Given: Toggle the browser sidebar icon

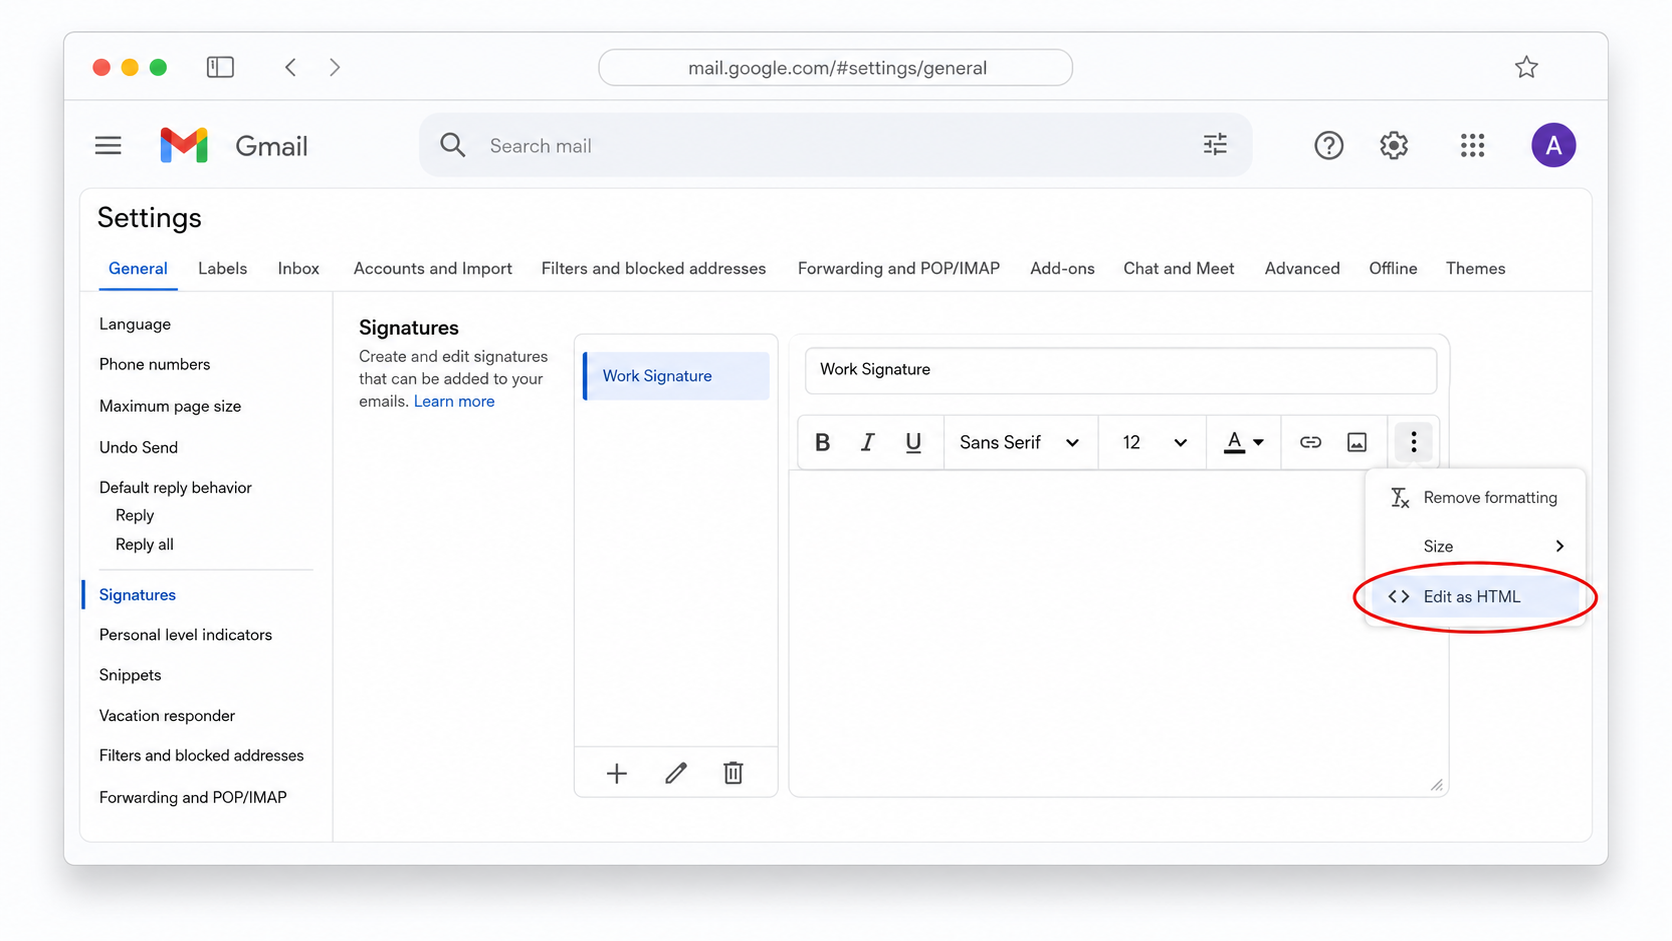Looking at the screenshot, I should 220,67.
